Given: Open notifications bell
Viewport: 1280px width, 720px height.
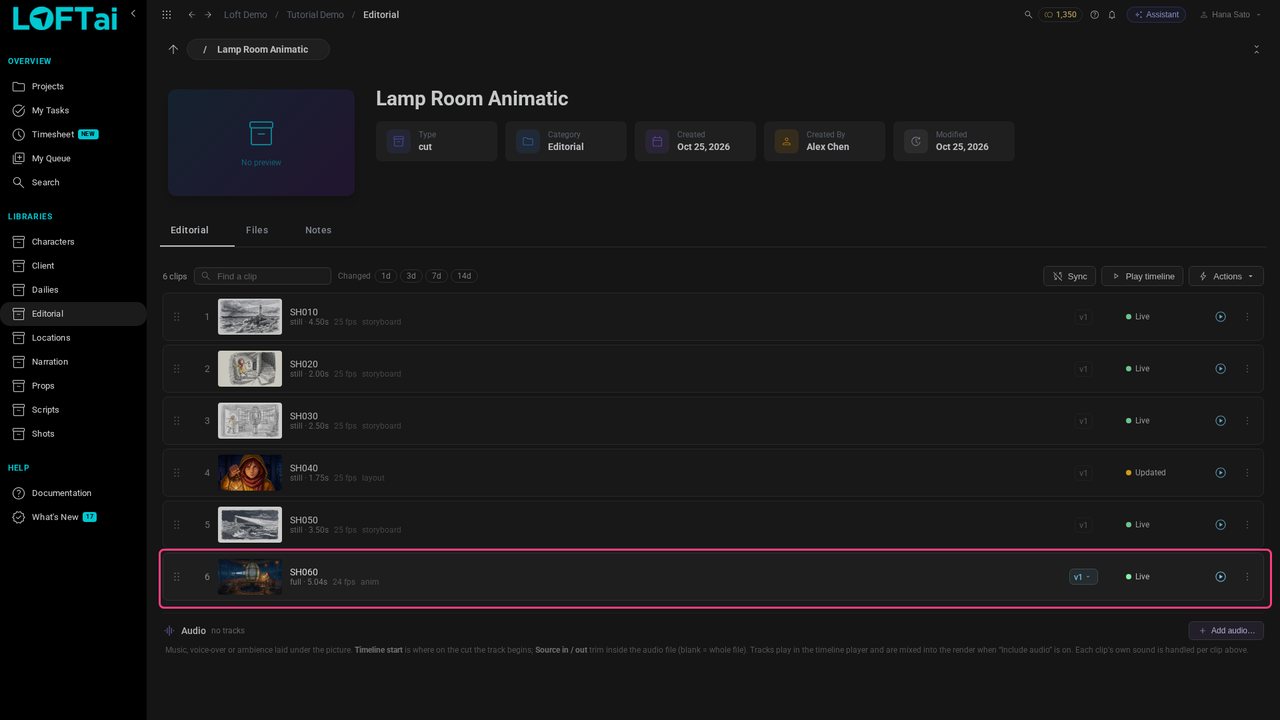Looking at the screenshot, I should (x=1111, y=15).
